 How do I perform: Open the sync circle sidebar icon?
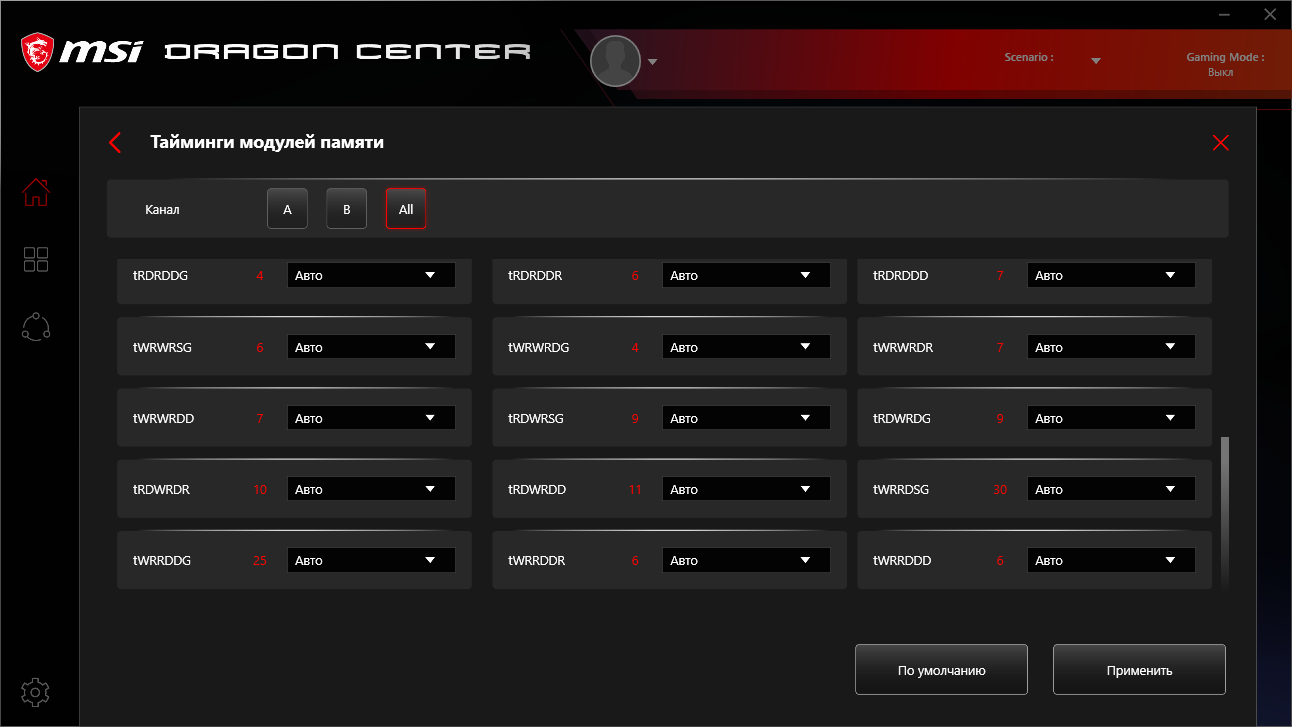(36, 327)
